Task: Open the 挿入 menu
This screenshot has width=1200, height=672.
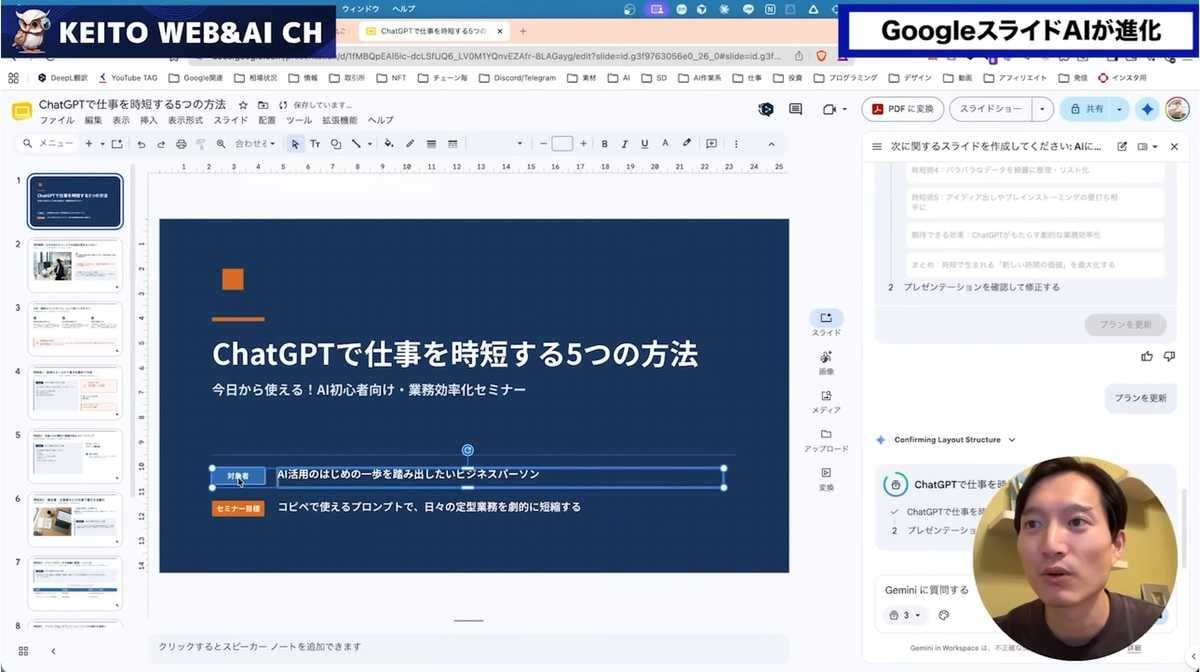Action: pyautogui.click(x=149, y=120)
